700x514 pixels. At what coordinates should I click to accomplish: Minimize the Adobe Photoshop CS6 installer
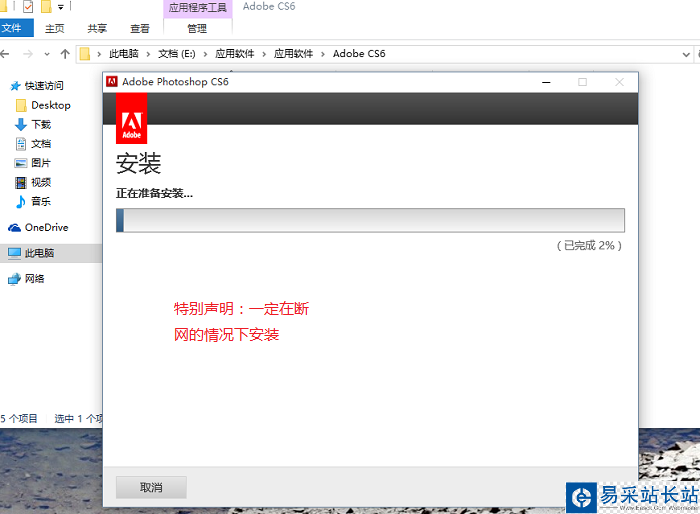click(546, 82)
